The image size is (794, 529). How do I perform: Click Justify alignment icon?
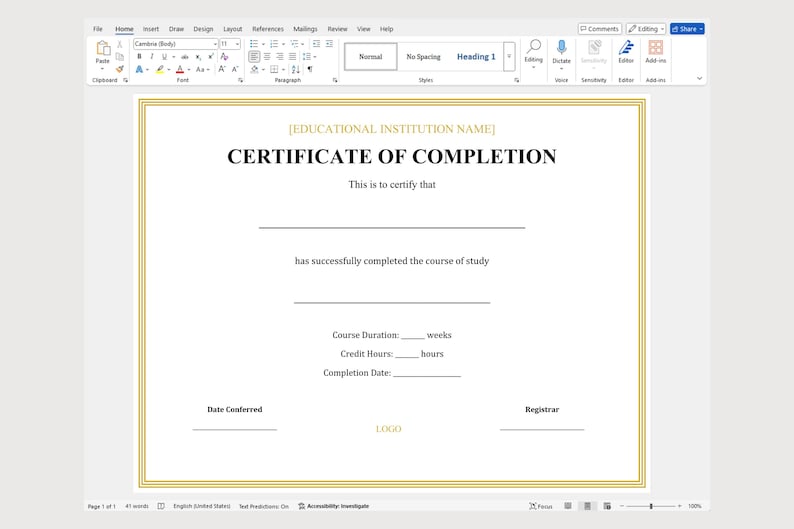[x=292, y=57]
